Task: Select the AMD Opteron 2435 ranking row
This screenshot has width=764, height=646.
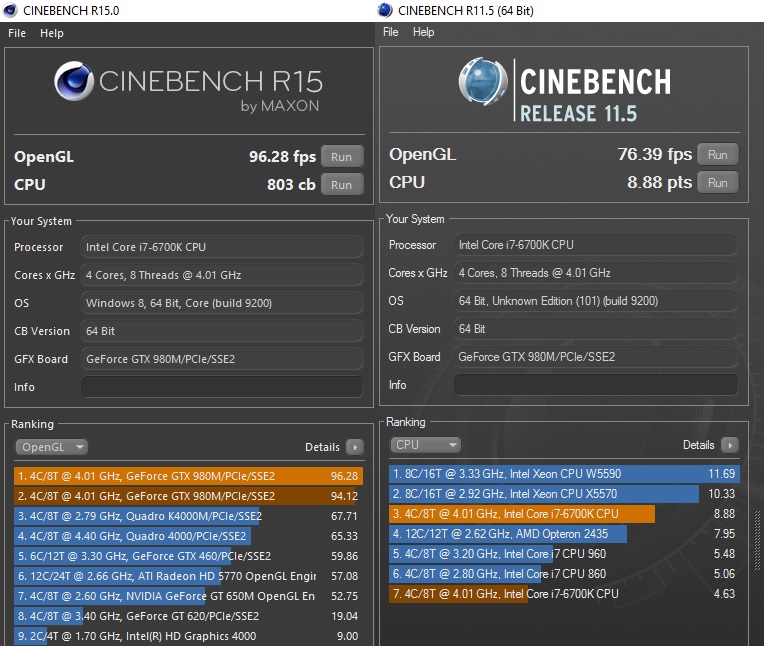Action: 564,533
